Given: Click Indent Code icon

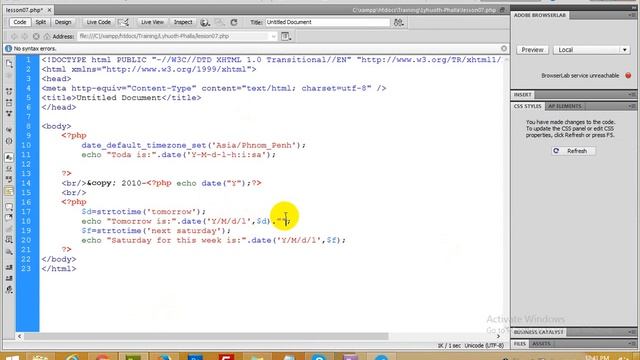Looking at the screenshot, I should [x=9, y=267].
